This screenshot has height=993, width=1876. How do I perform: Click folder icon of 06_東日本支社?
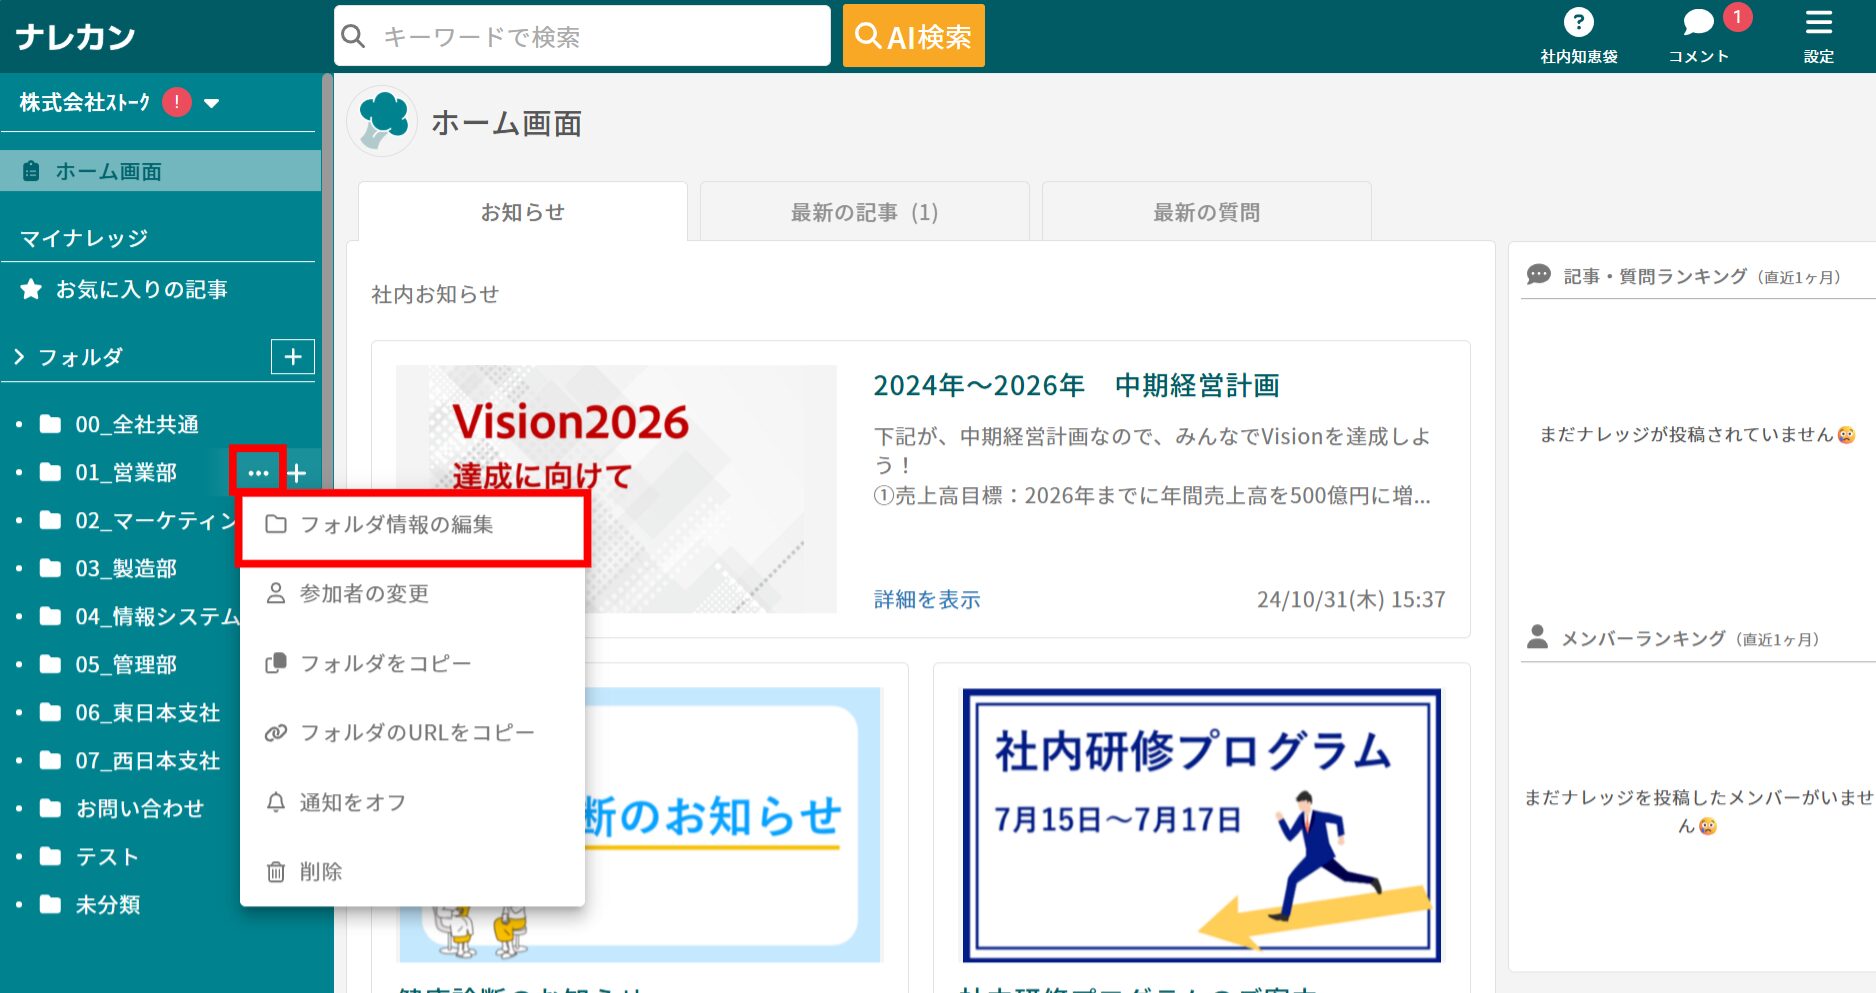click(x=50, y=712)
